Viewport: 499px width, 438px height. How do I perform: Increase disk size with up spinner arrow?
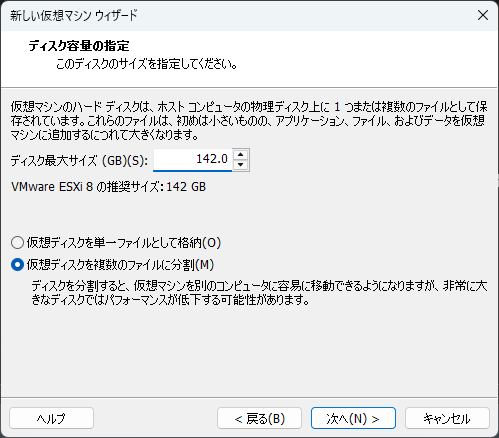240,155
